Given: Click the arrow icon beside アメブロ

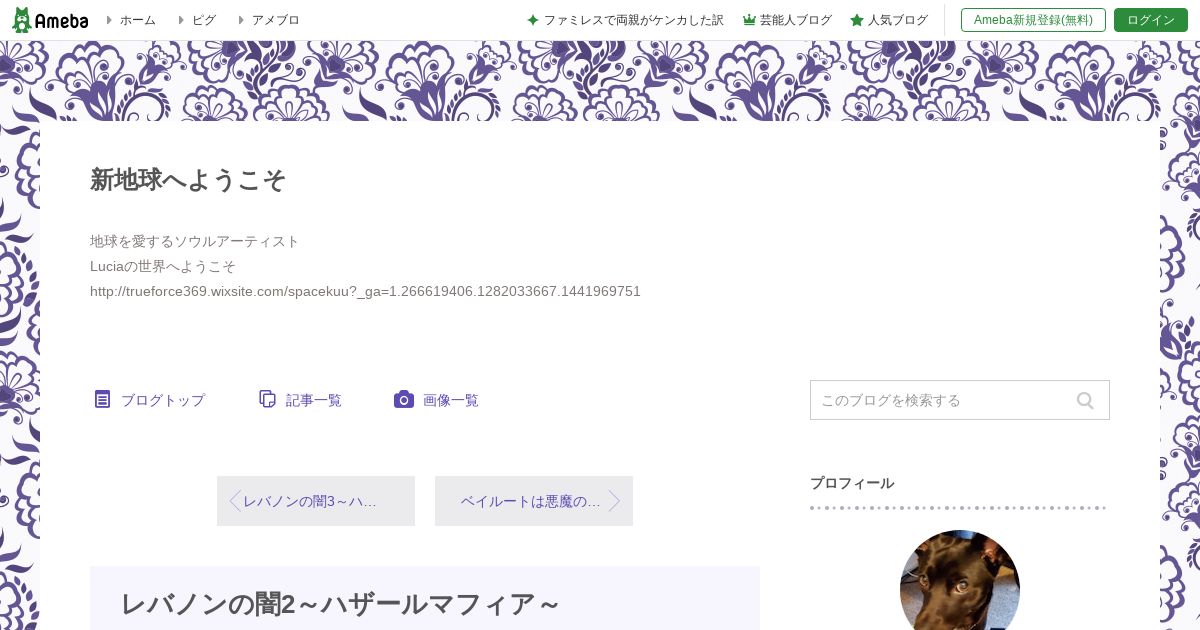Looking at the screenshot, I should tap(241, 20).
